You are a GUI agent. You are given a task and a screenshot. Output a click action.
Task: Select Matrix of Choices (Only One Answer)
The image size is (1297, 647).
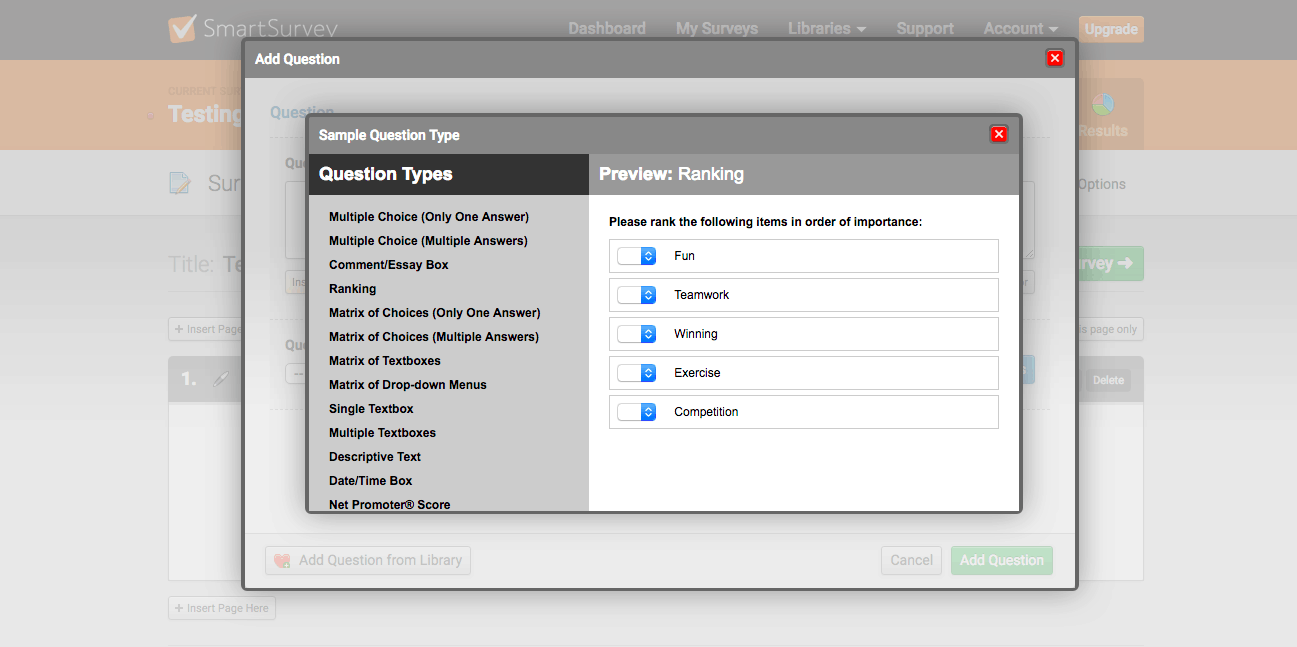click(x=435, y=313)
